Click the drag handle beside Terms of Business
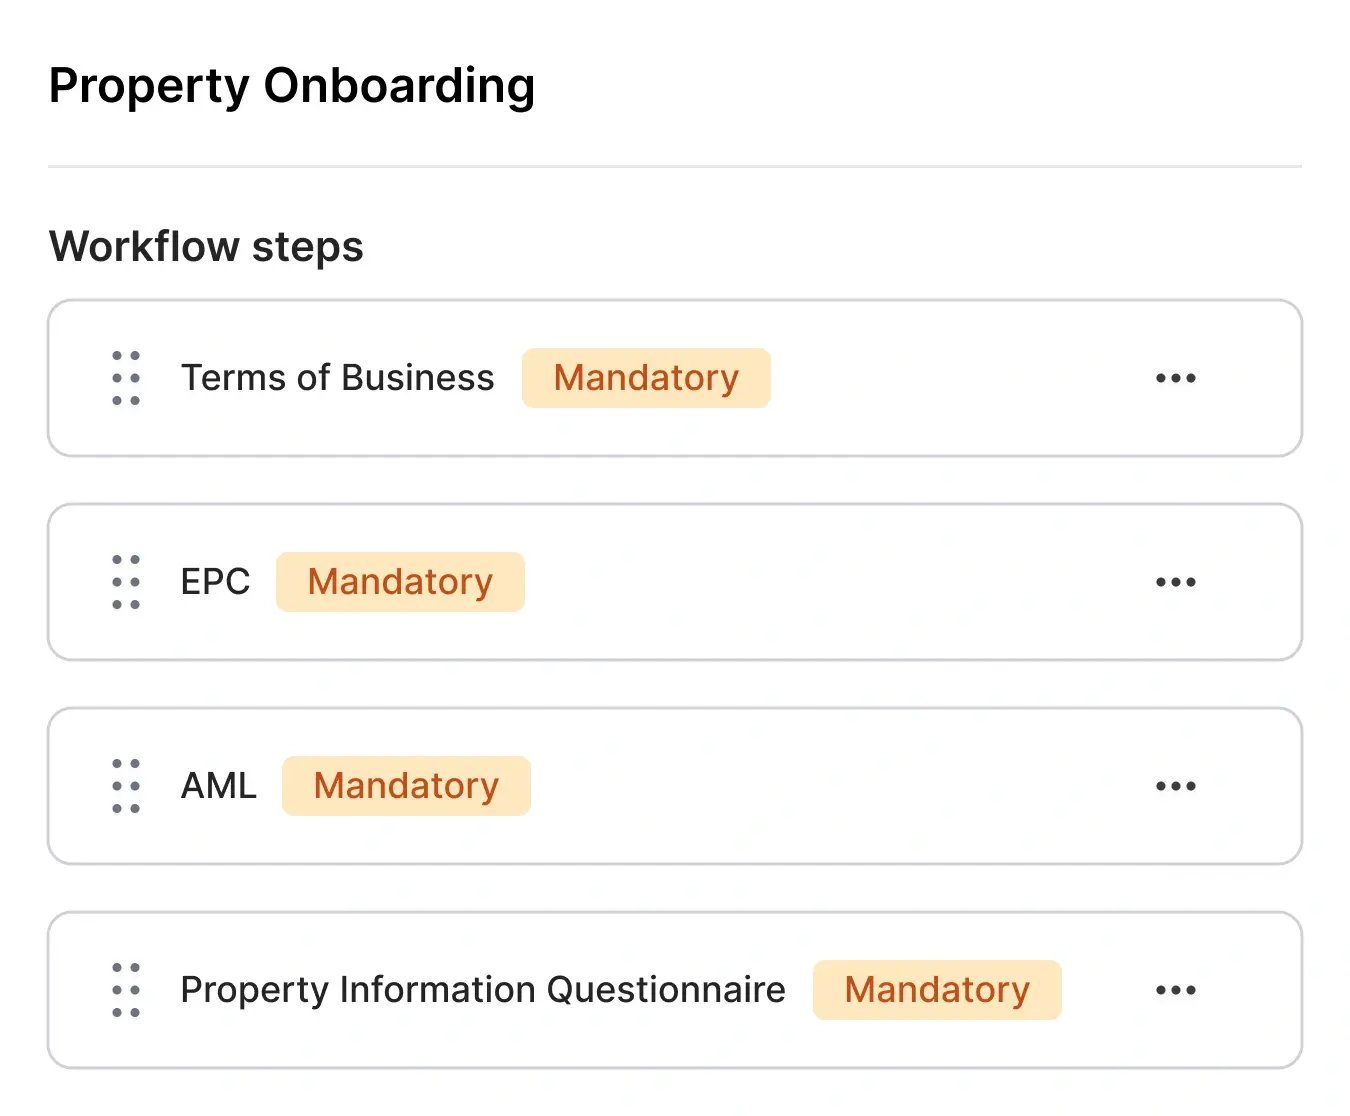The height and width of the screenshot is (1116, 1350). click(125, 378)
